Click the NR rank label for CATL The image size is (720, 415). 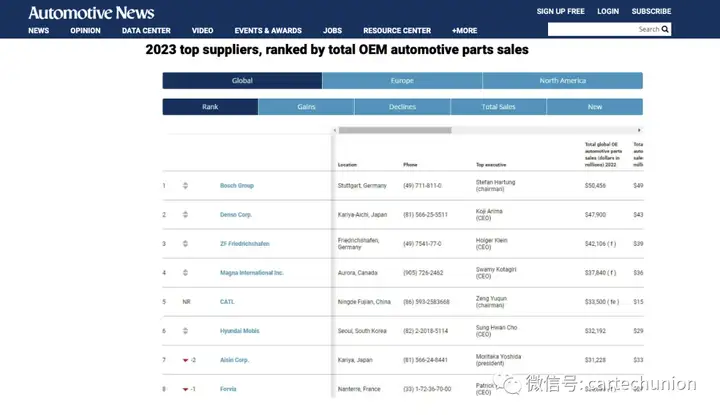point(186,302)
